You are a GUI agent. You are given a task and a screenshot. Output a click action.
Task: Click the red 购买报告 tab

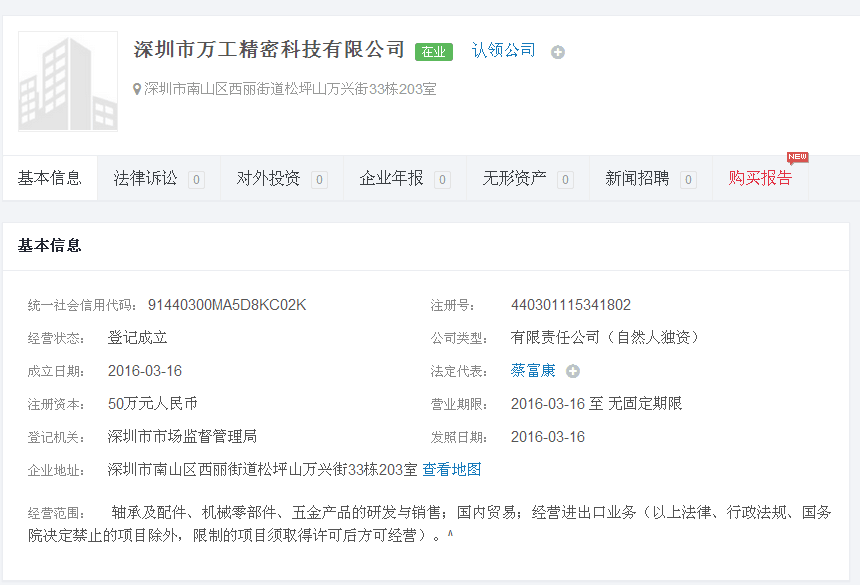[x=760, y=179]
